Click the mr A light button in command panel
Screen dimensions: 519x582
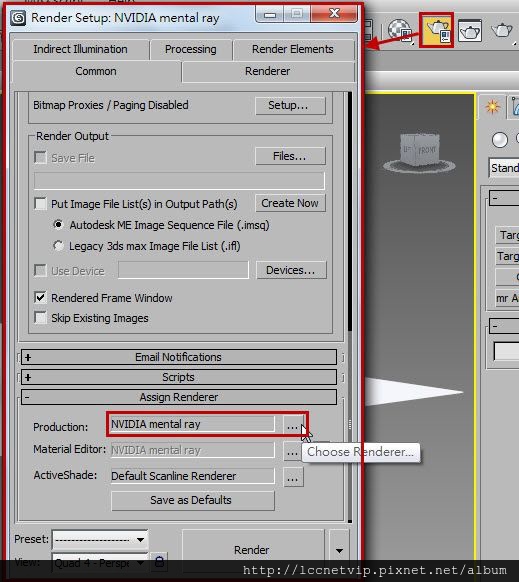507,298
